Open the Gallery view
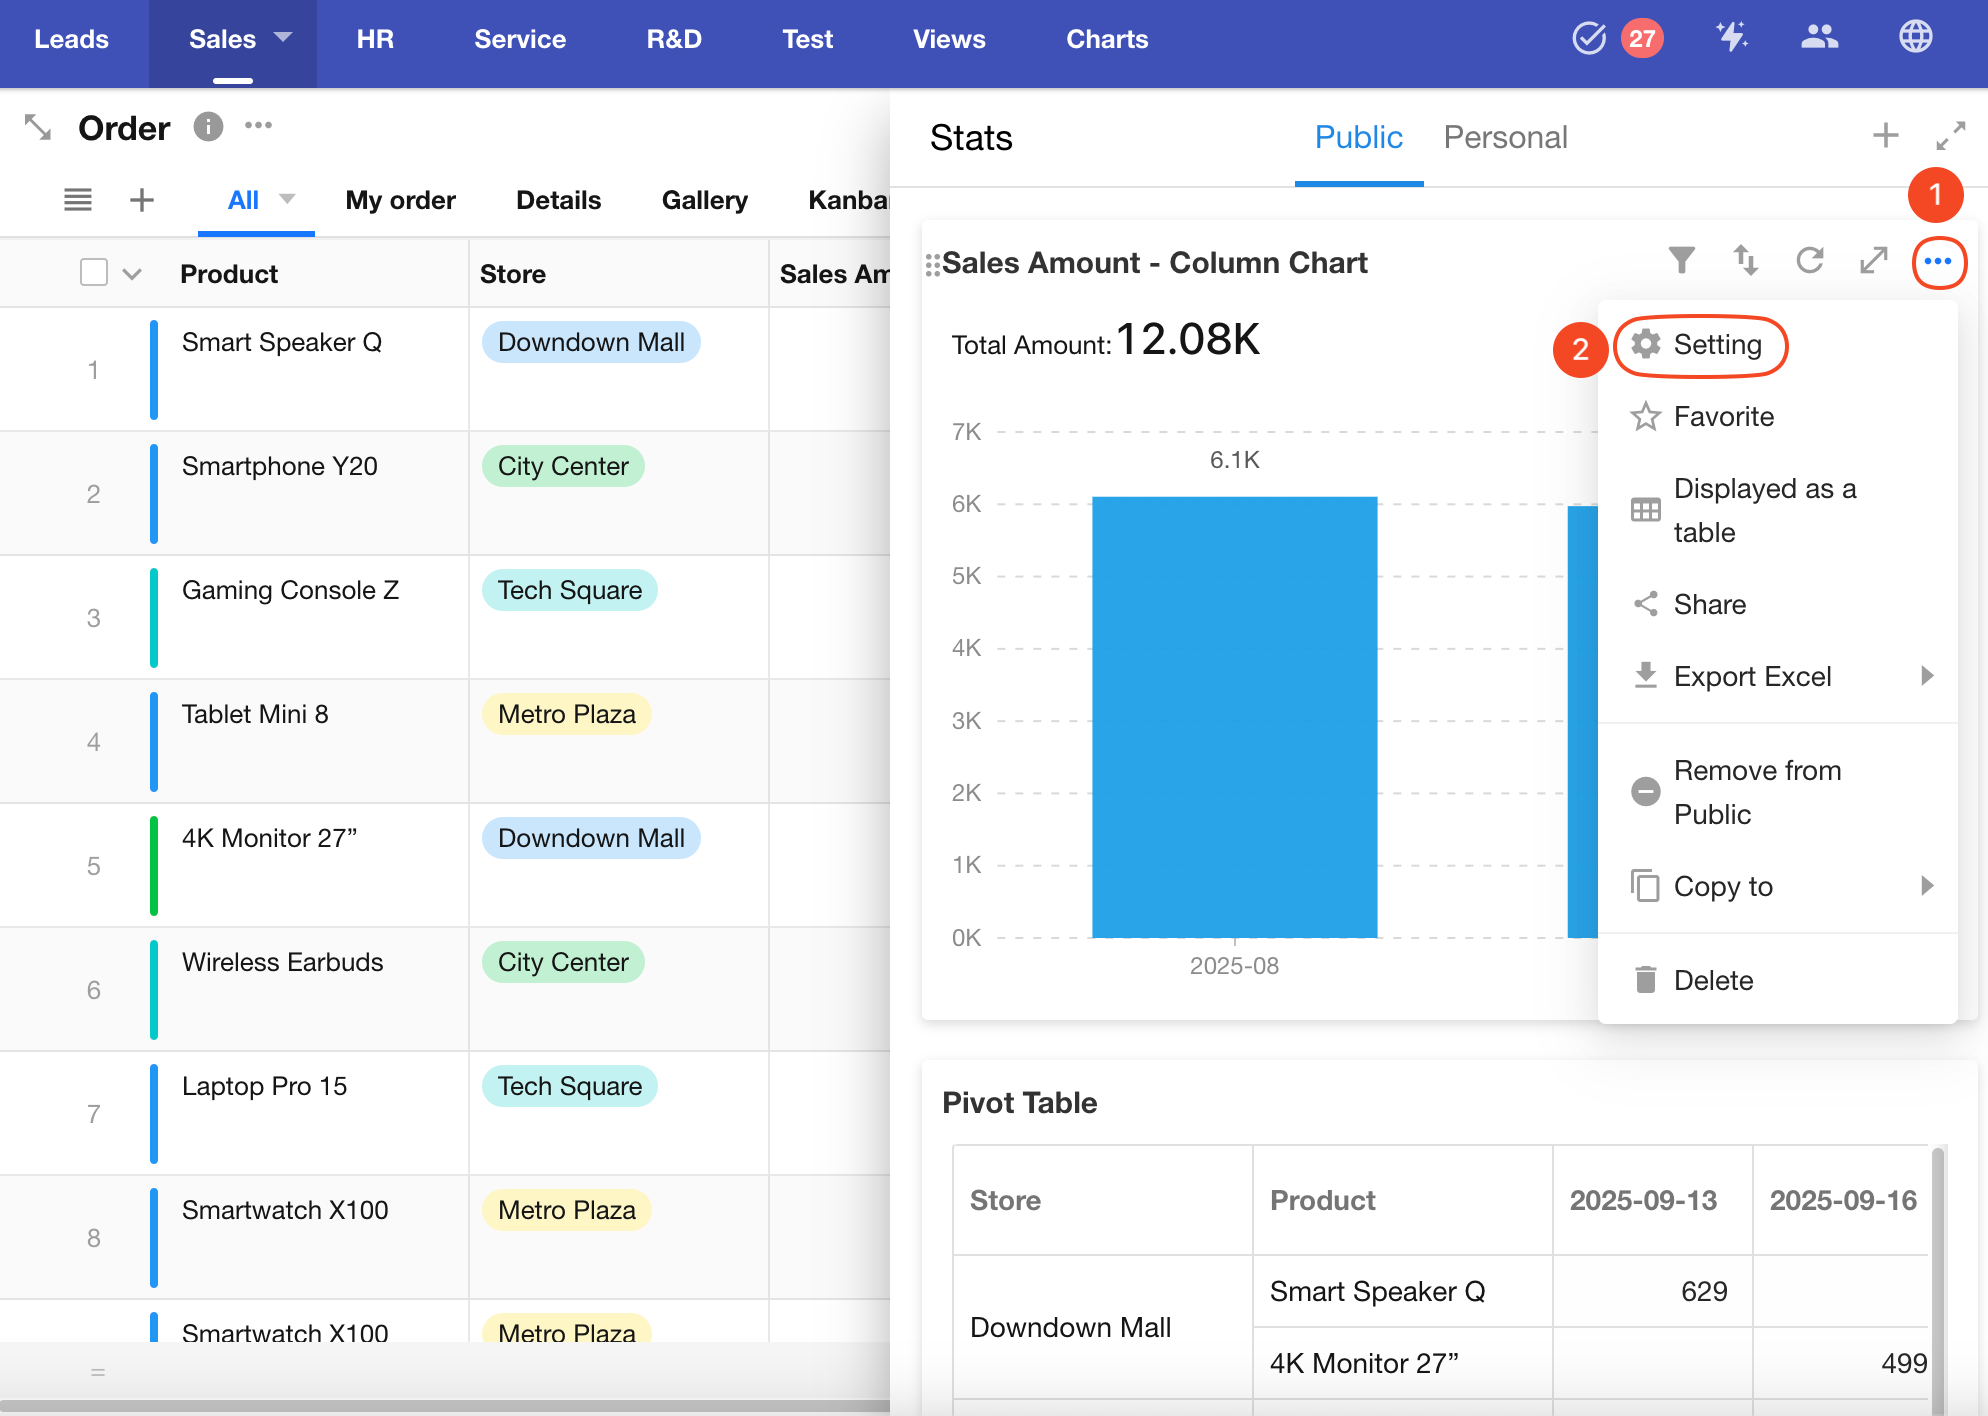This screenshot has height=1416, width=1988. 704,200
